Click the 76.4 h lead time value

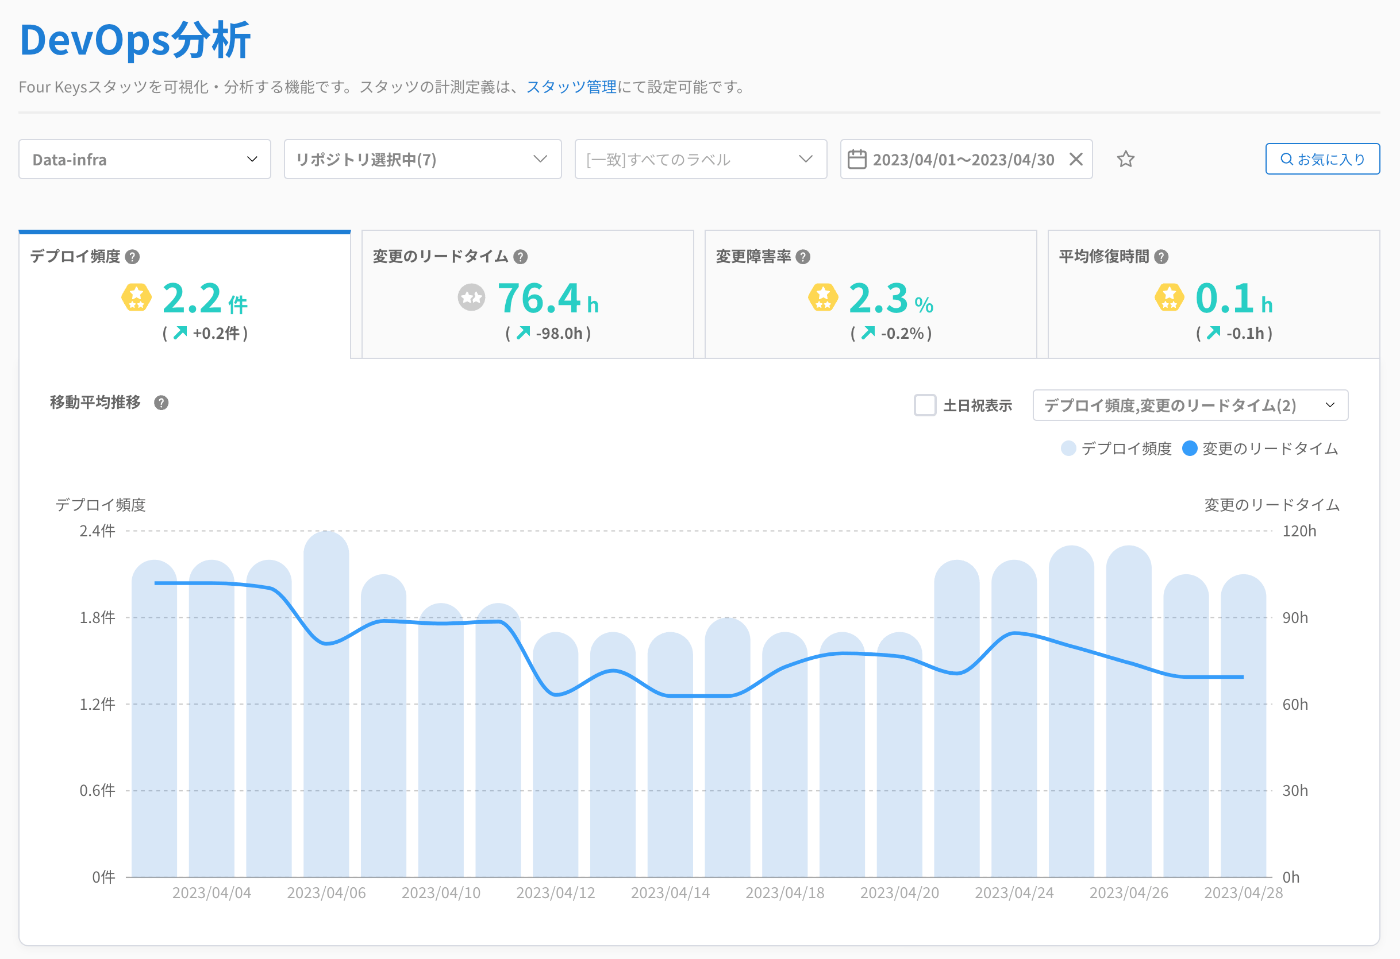(548, 298)
